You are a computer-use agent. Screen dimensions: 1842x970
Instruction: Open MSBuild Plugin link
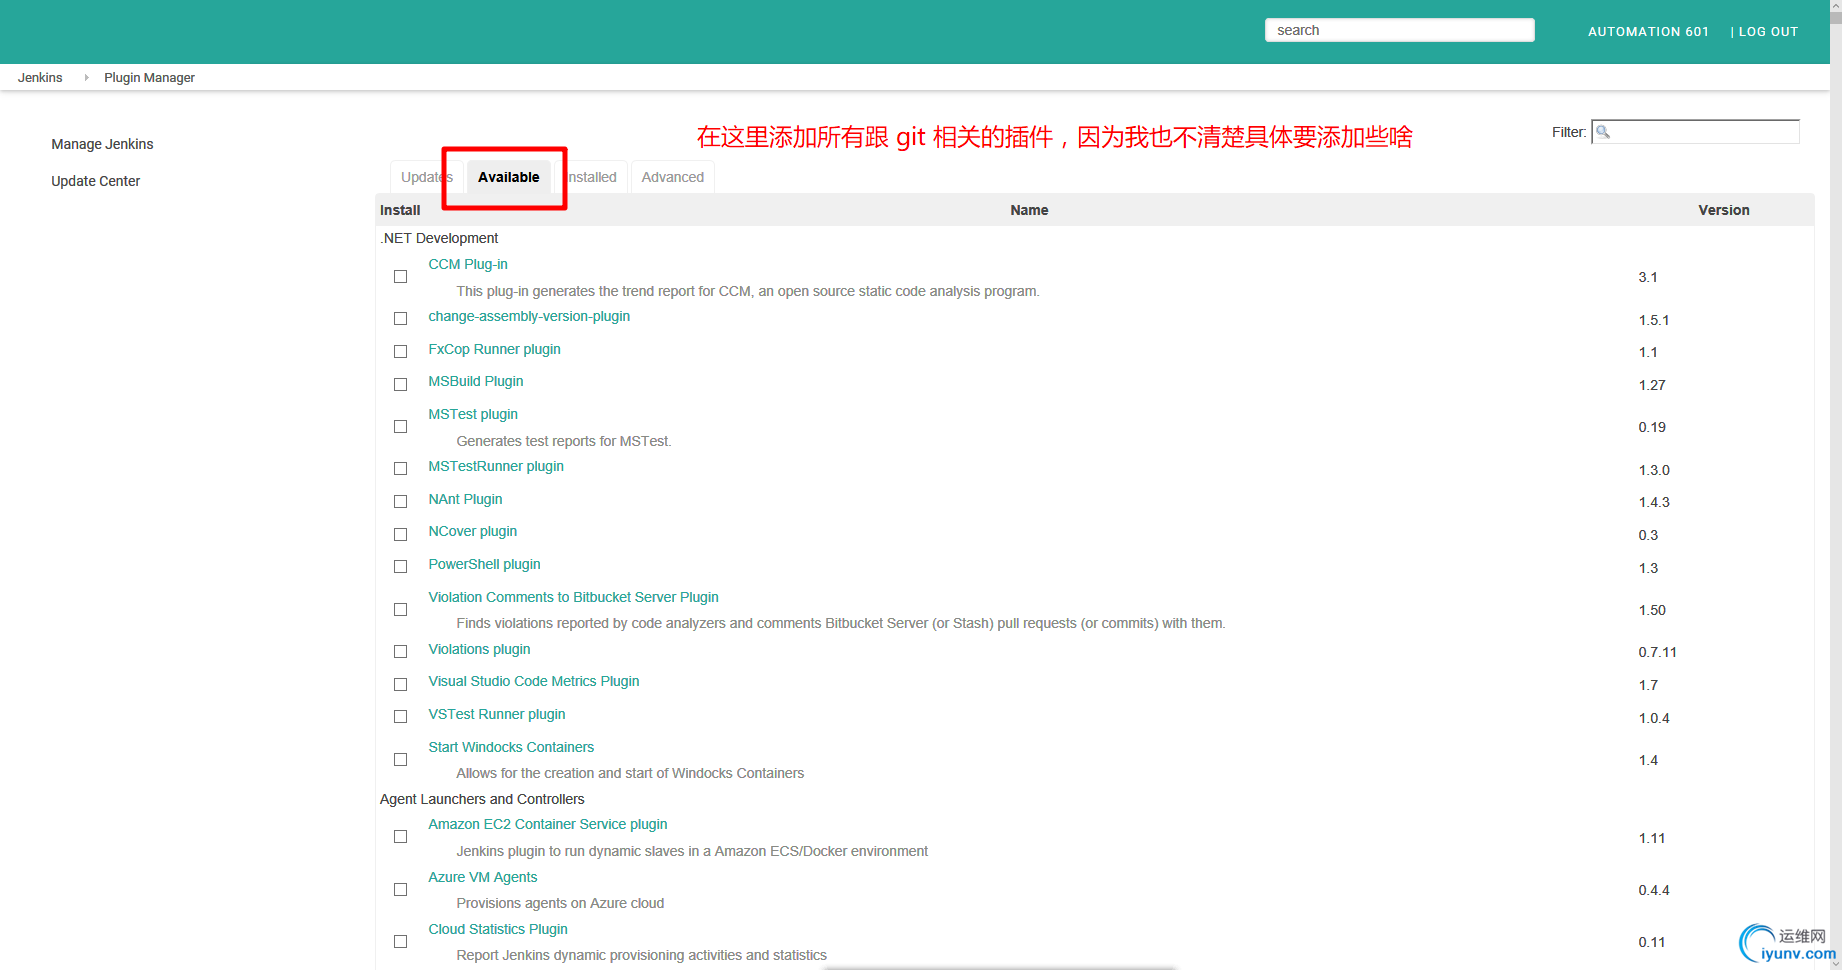point(476,381)
